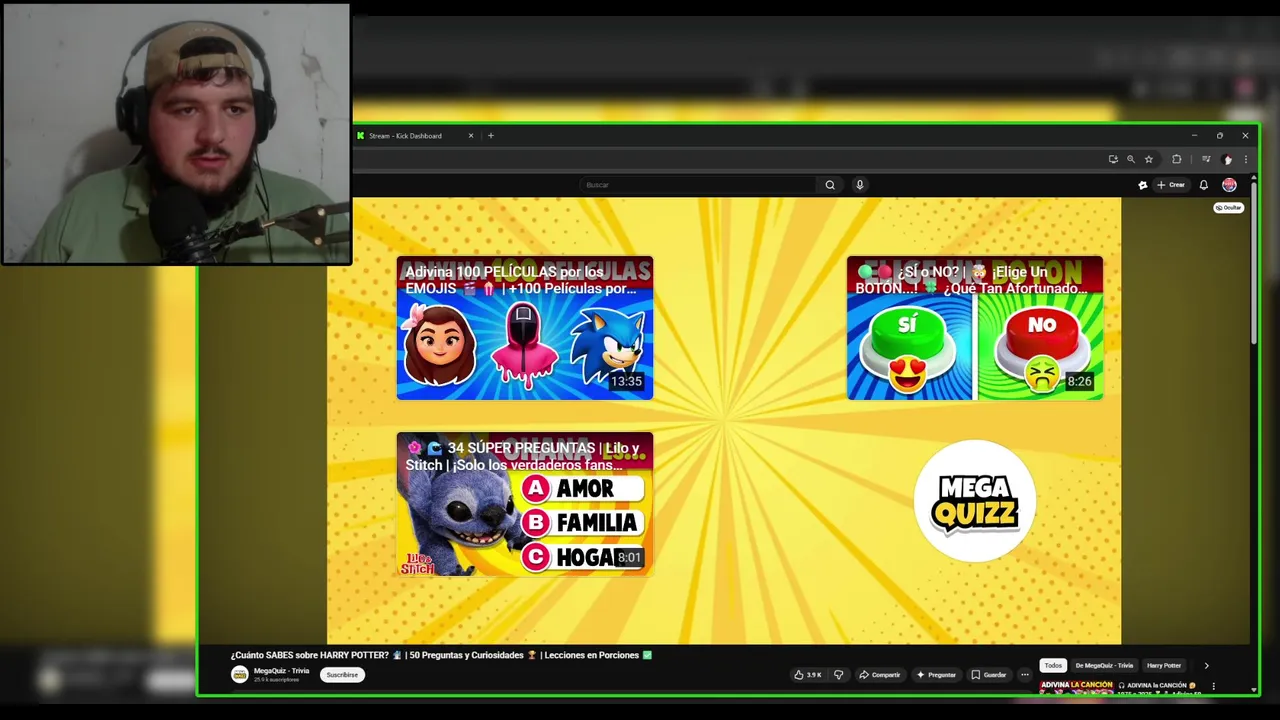The height and width of the screenshot is (720, 1280).
Task: Open YouTube notifications bell
Action: pos(1204,185)
